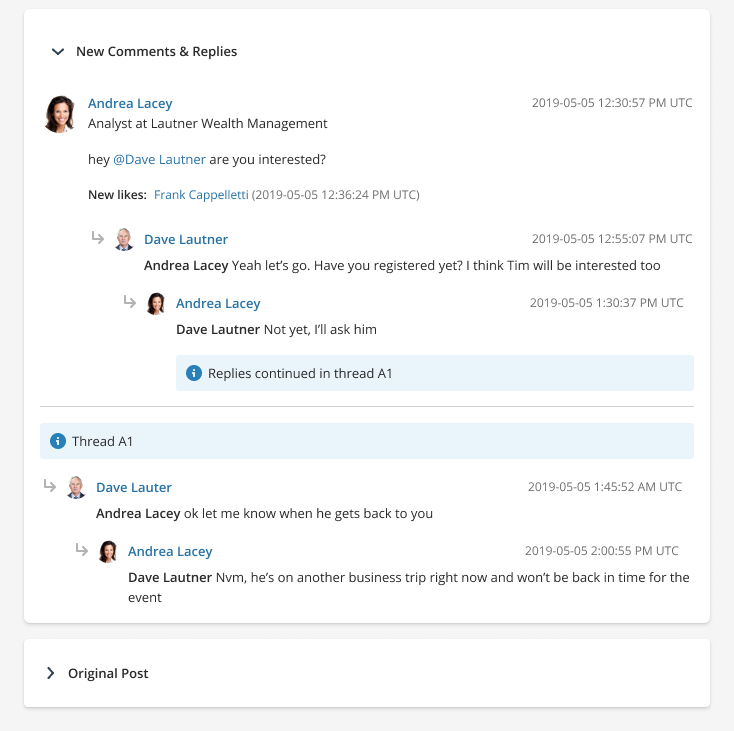Click Andrea Lacey's avatar on 2:00:55 PM reply
The image size is (734, 731).
[108, 551]
